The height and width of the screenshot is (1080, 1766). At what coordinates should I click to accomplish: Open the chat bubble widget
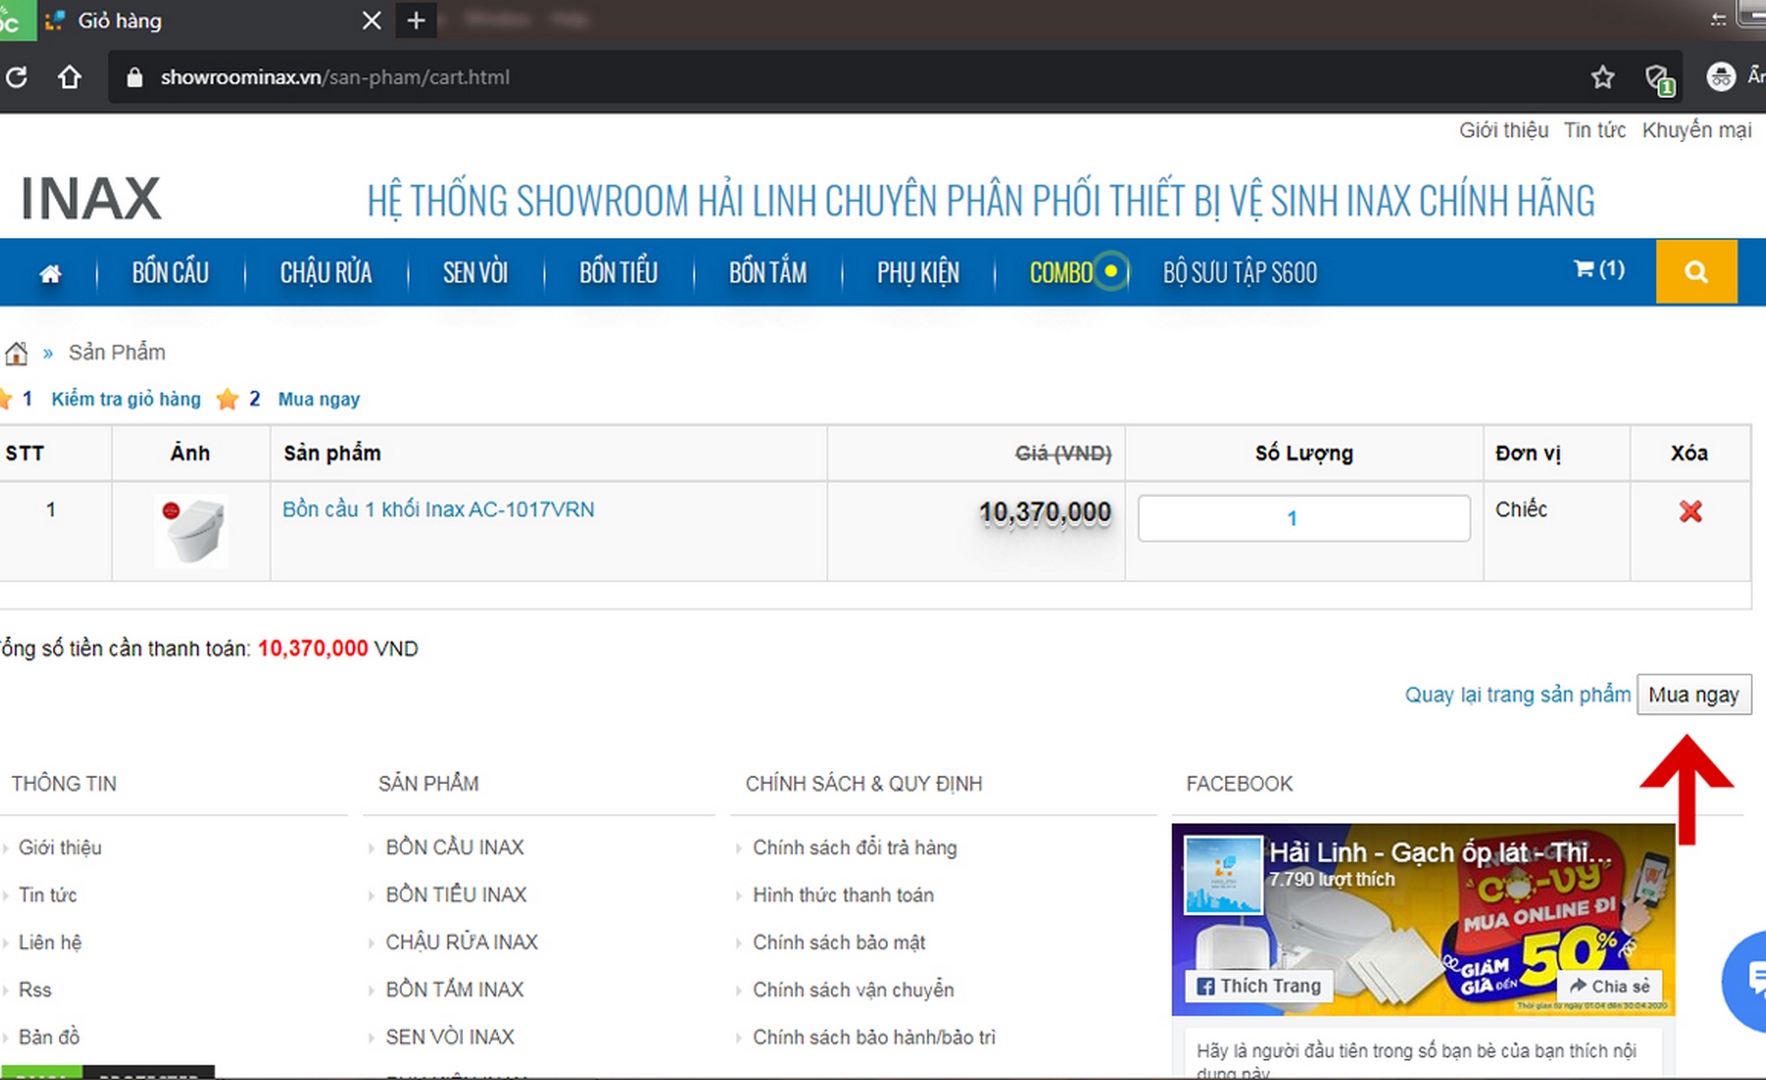[x=1752, y=980]
